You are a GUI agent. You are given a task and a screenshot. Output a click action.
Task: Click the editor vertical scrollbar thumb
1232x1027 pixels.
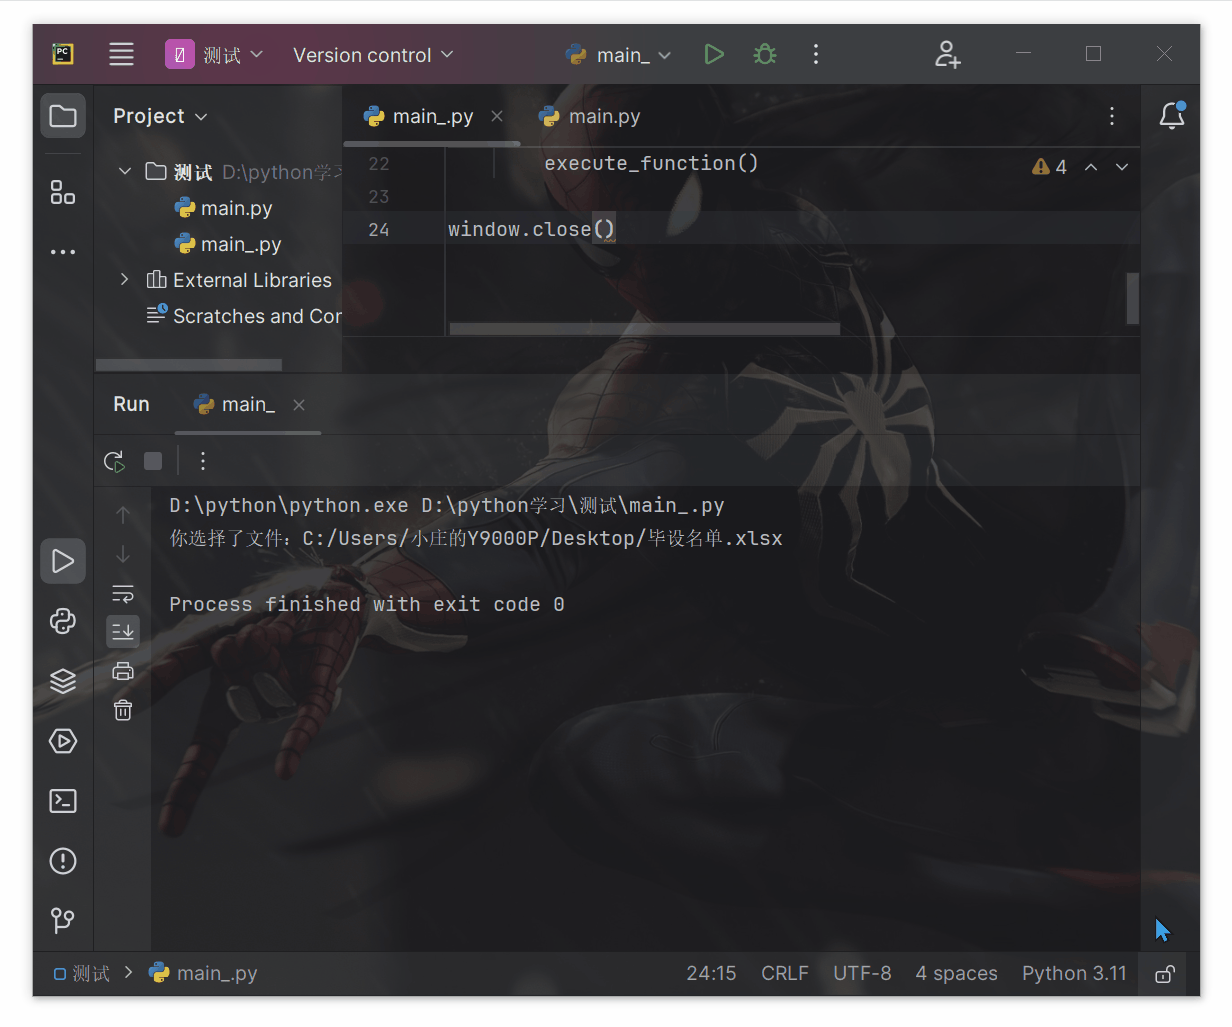pos(1133,298)
